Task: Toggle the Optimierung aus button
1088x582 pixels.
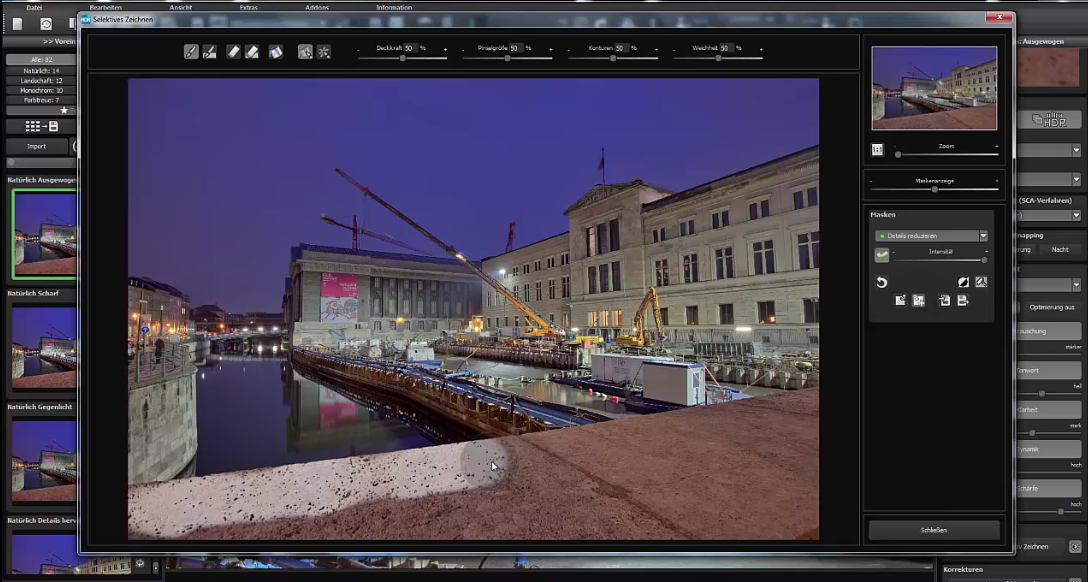Action: tap(1049, 307)
